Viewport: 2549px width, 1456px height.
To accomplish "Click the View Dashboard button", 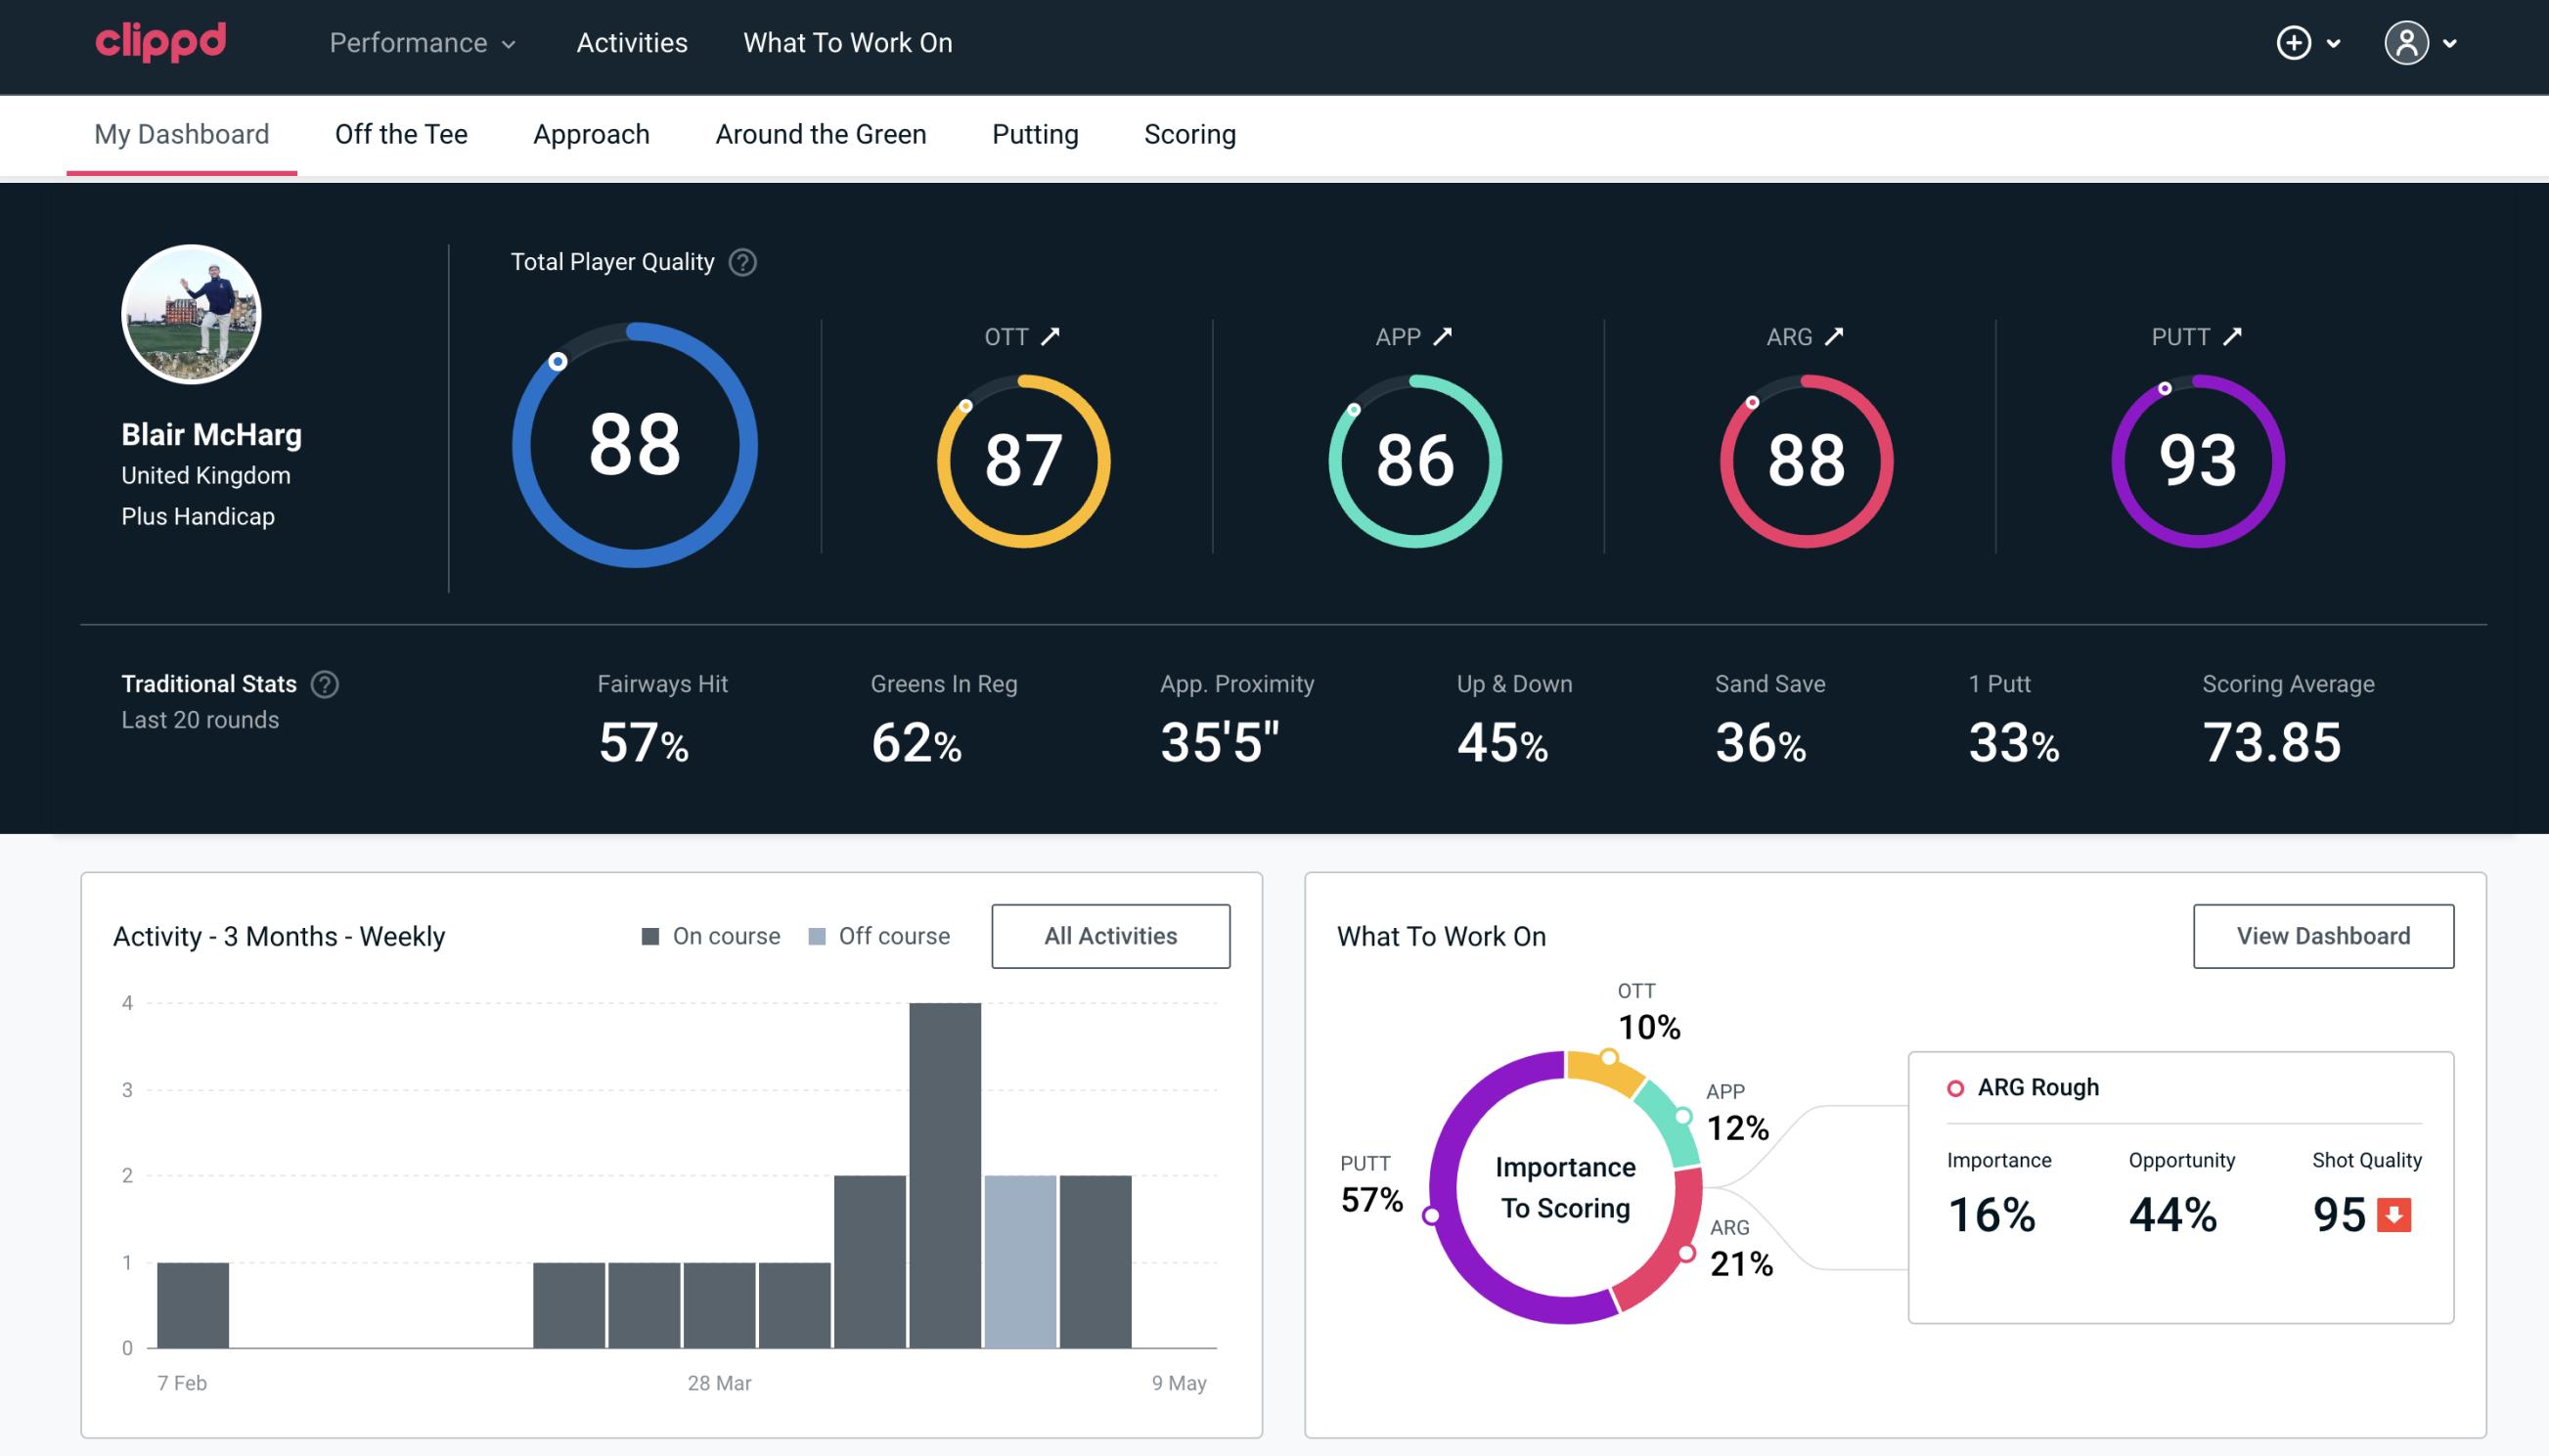I will (2321, 935).
